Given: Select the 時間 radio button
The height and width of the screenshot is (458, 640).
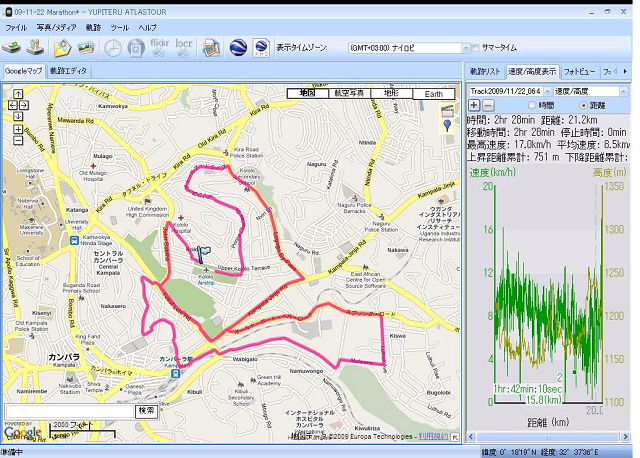Looking at the screenshot, I should click(x=532, y=105).
